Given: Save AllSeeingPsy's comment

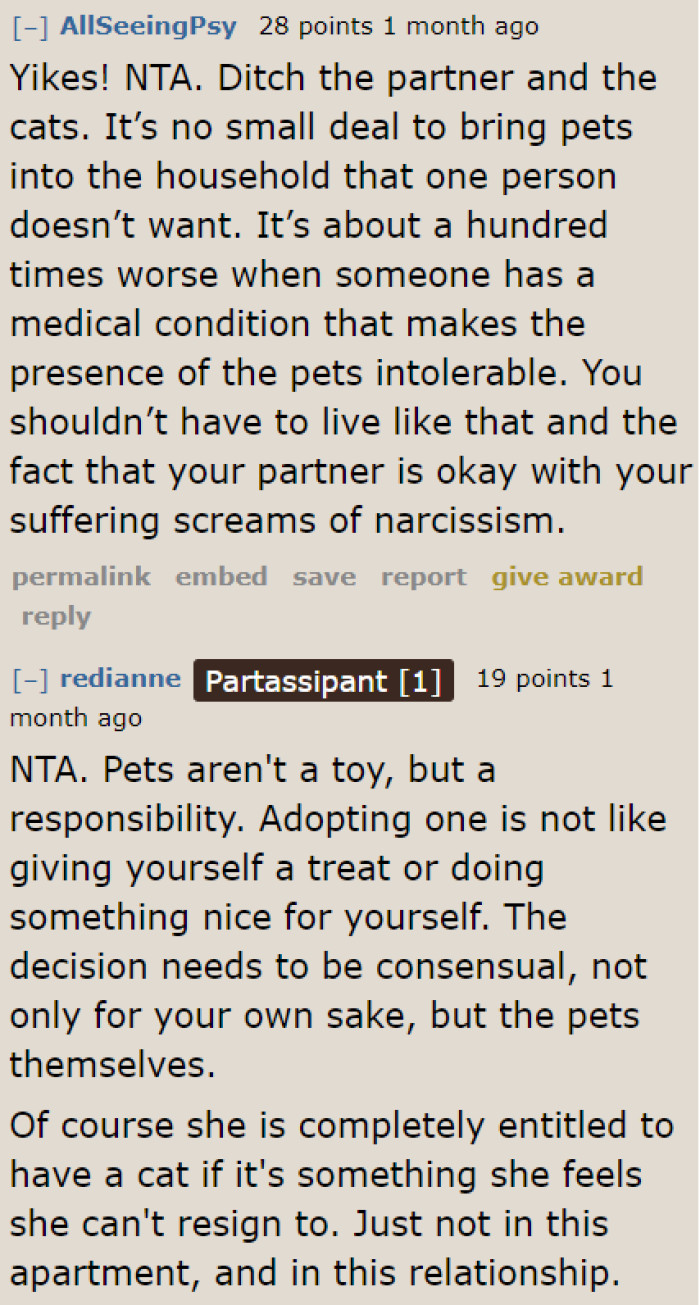Looking at the screenshot, I should tap(324, 576).
